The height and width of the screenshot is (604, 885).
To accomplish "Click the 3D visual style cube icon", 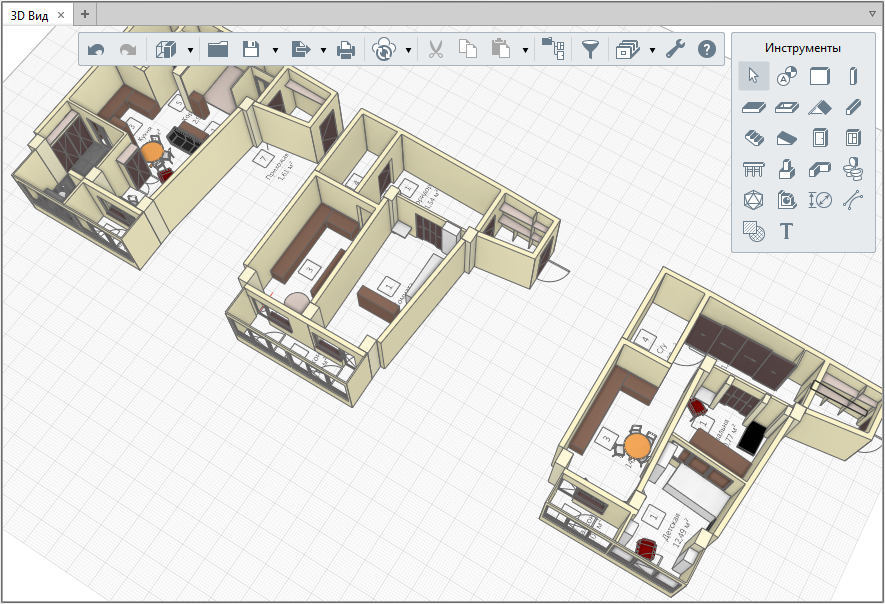I will click(x=166, y=50).
